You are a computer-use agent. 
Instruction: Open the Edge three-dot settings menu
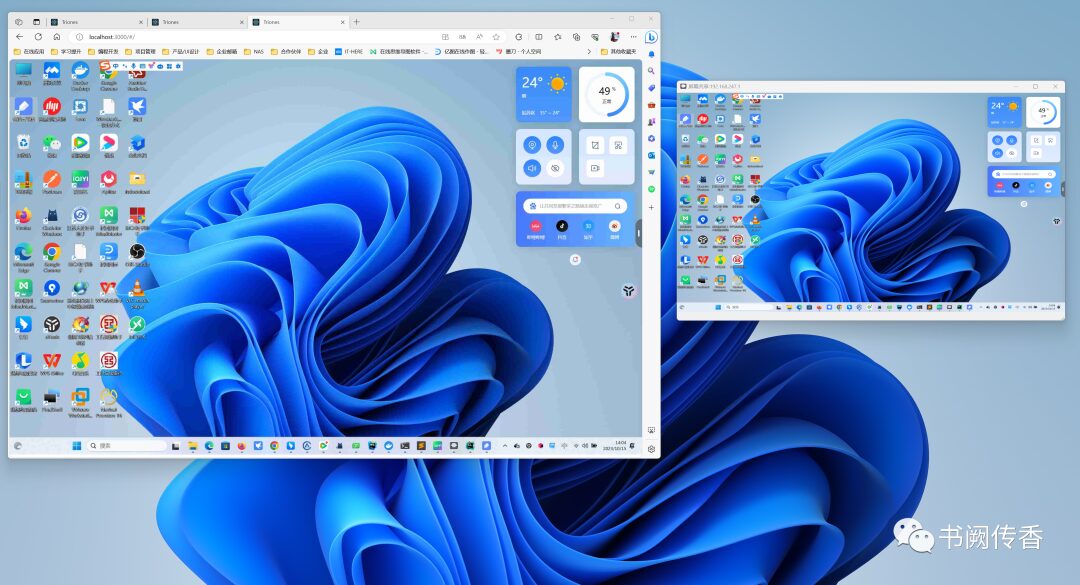[x=633, y=37]
